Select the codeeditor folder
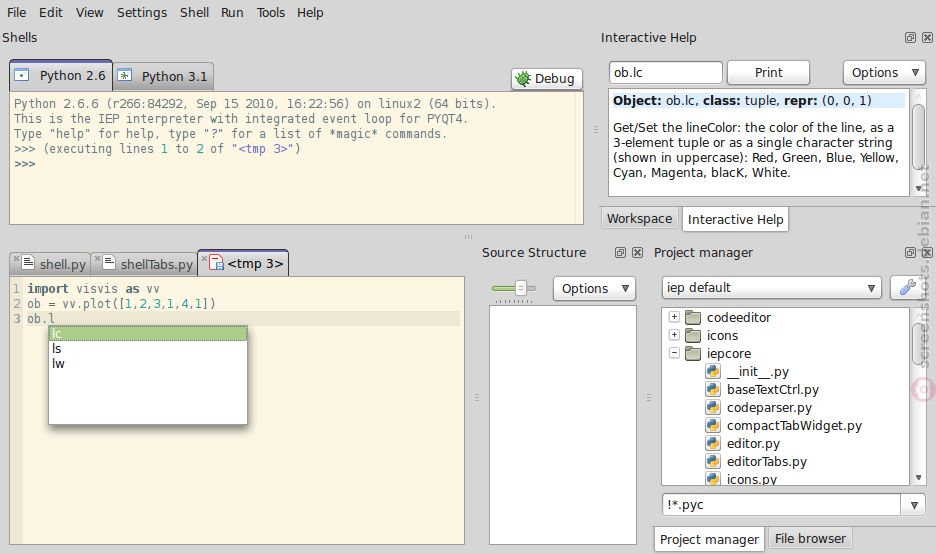 [738, 318]
